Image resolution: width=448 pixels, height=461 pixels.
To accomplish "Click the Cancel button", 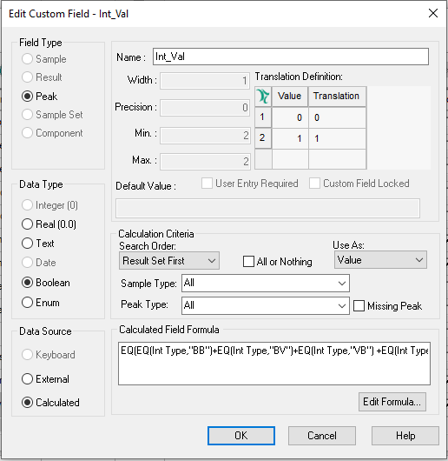I will point(322,436).
